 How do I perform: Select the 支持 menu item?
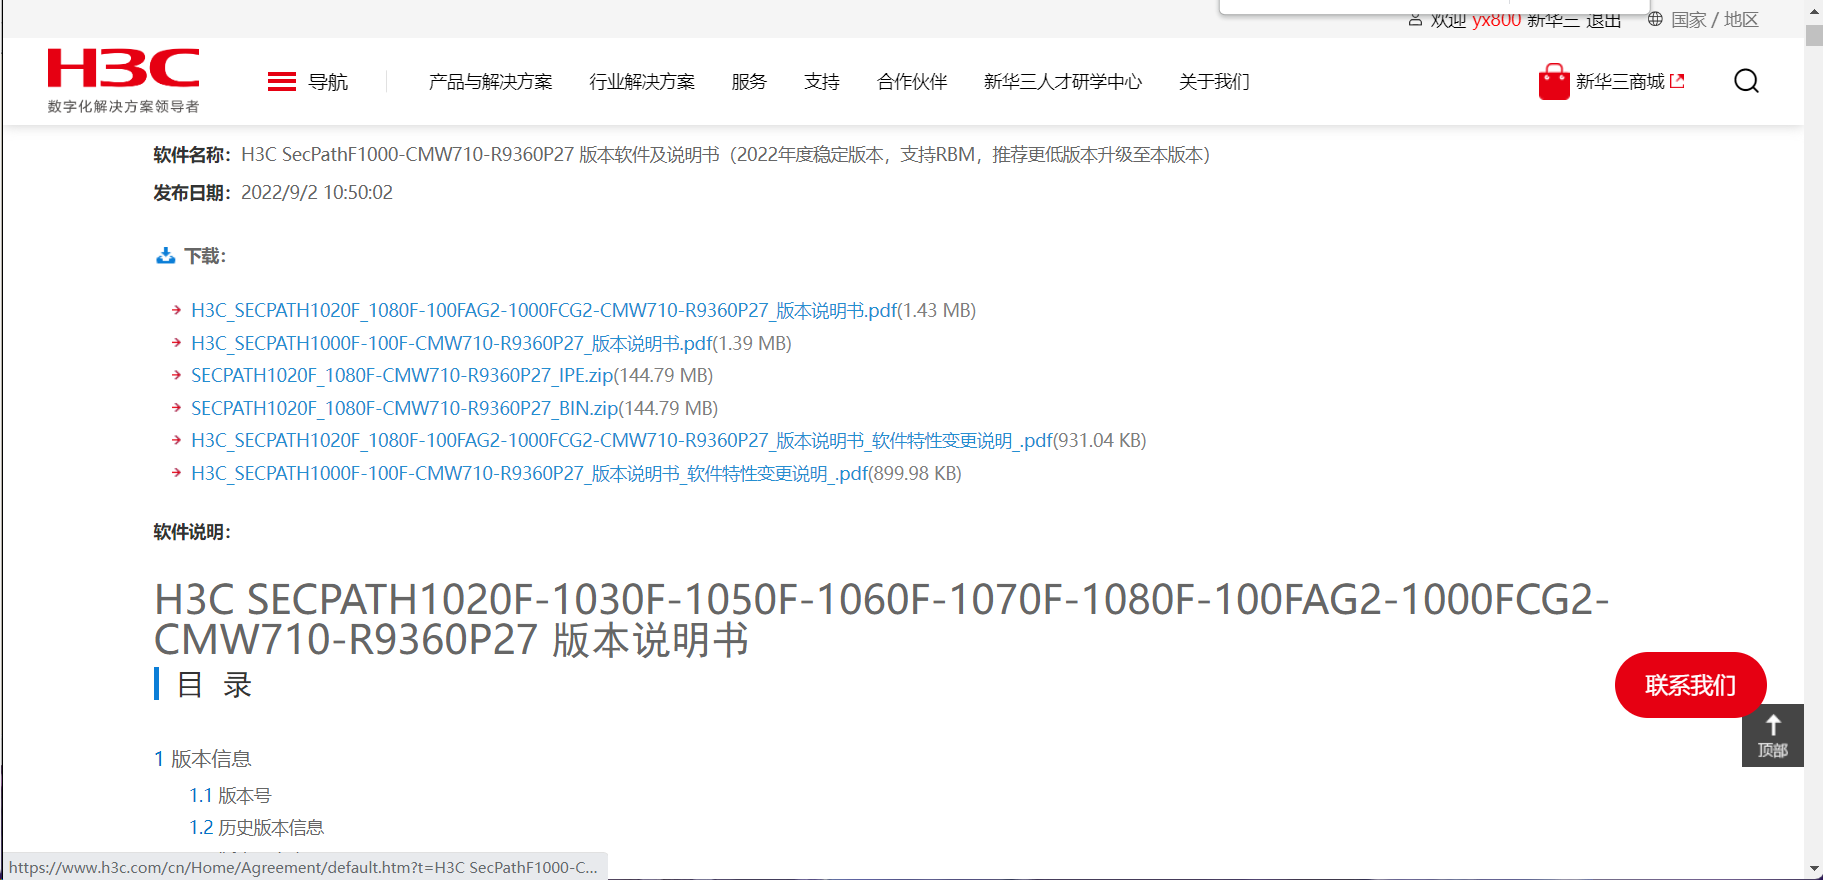822,82
